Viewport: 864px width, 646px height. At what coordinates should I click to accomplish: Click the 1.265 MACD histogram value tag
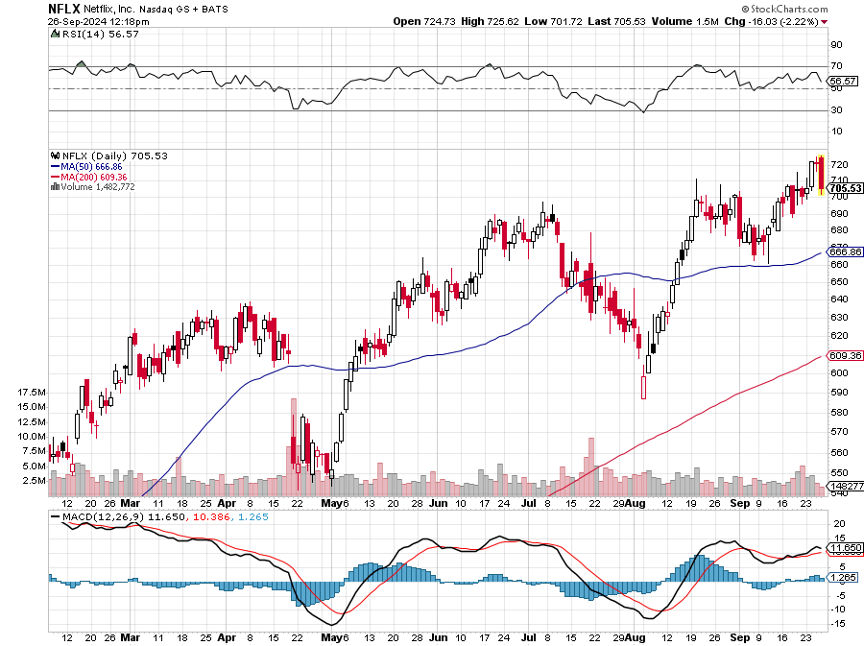coord(843,577)
